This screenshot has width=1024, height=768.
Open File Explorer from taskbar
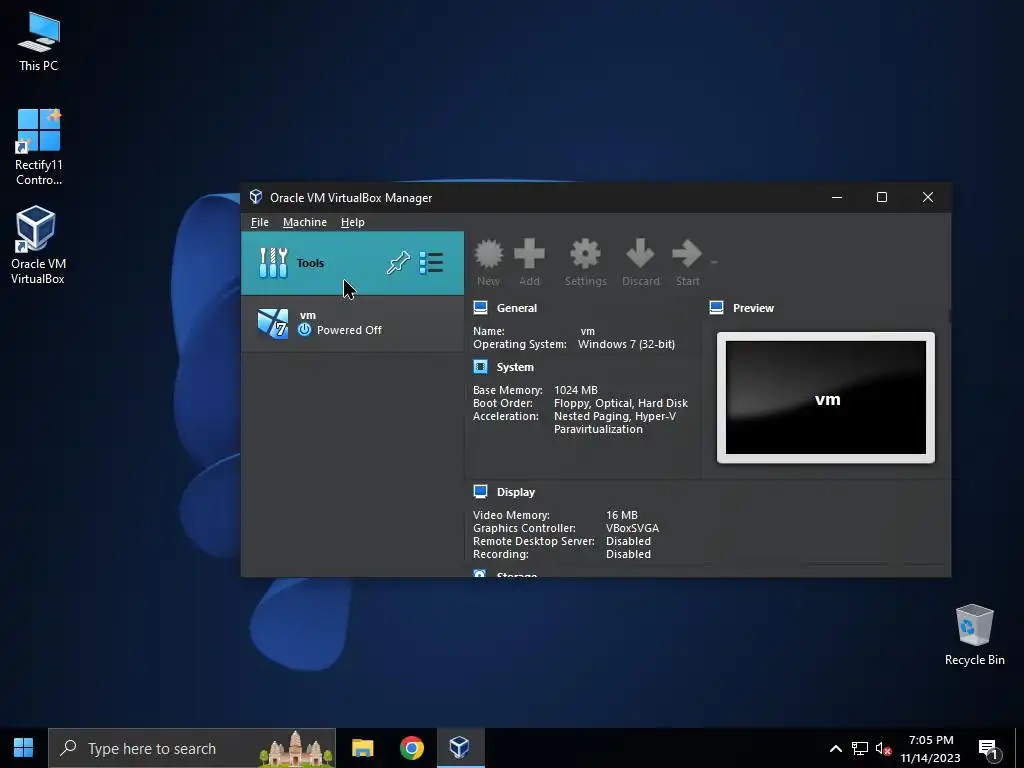coord(362,748)
